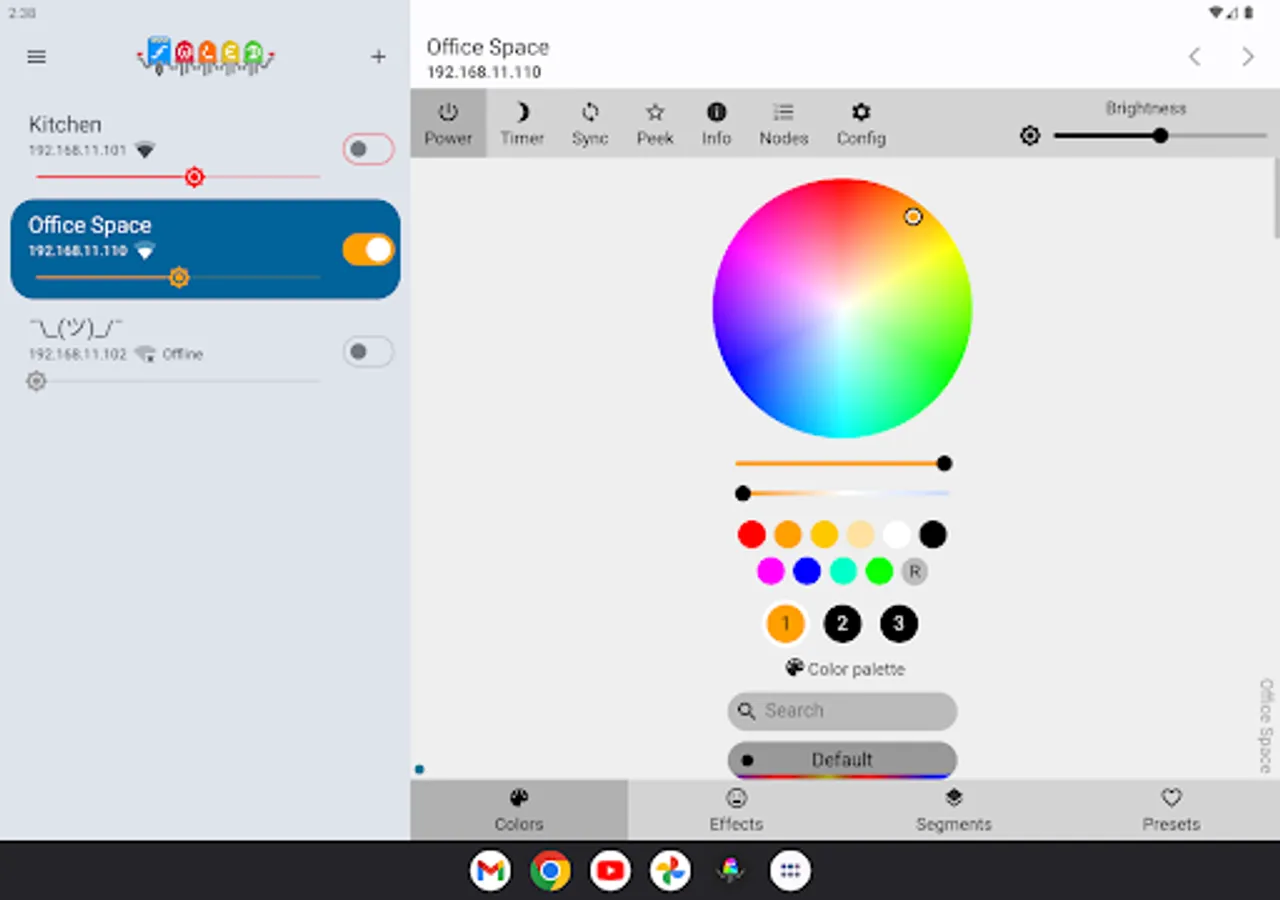Add a new device with the plus icon
This screenshot has width=1280, height=900.
tap(378, 57)
